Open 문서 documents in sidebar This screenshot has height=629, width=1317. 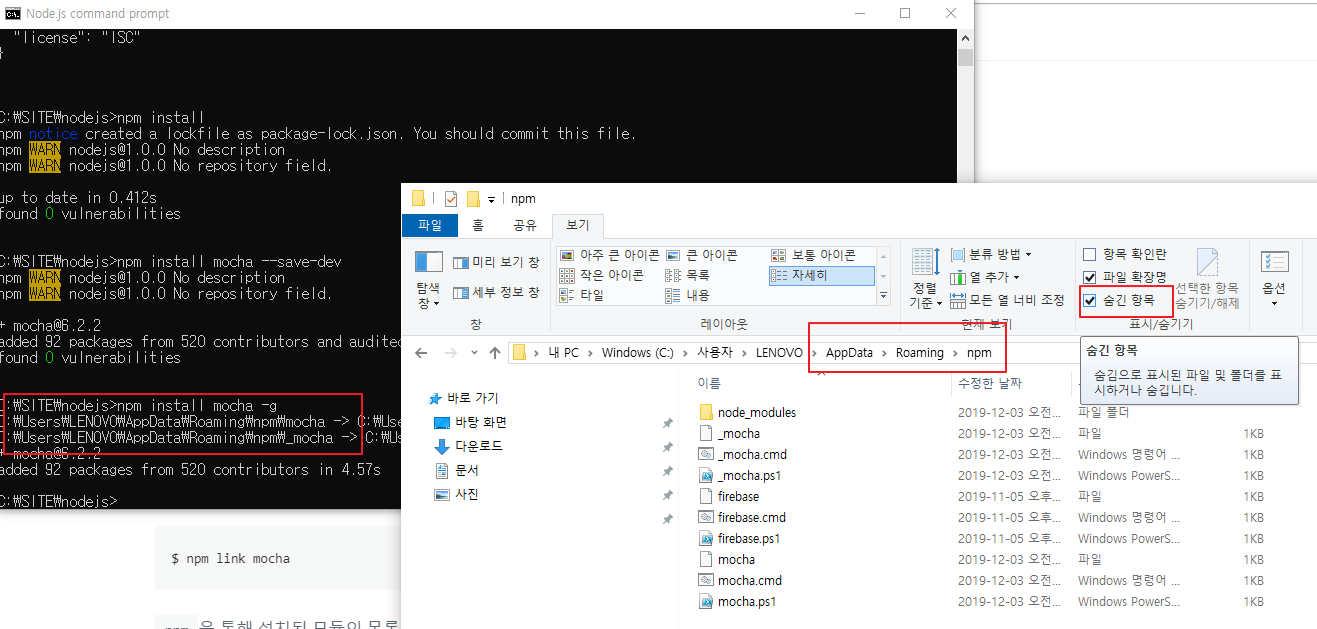coord(456,470)
